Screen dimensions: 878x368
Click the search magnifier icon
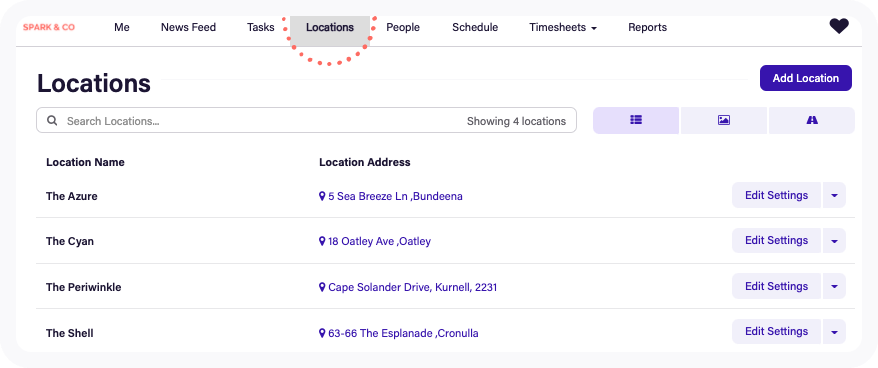(x=52, y=120)
